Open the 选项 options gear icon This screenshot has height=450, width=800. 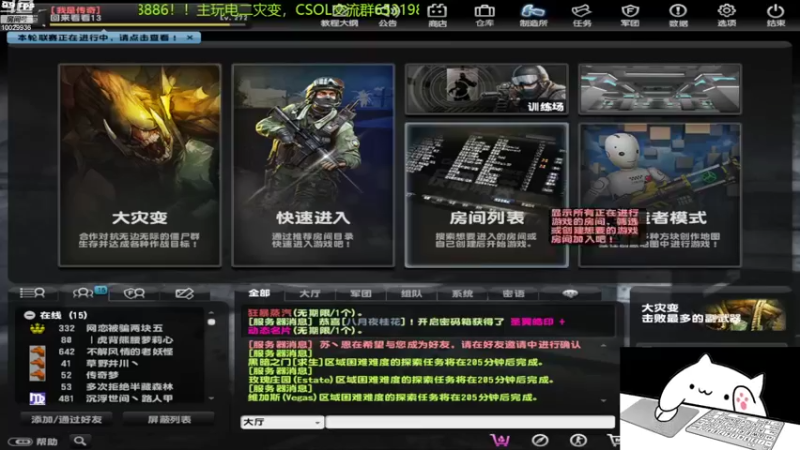(x=727, y=15)
